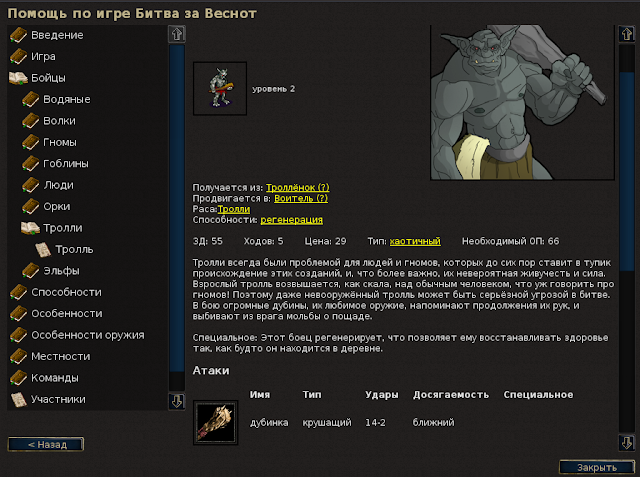Follow the Троллёнок (?) link

point(298,187)
